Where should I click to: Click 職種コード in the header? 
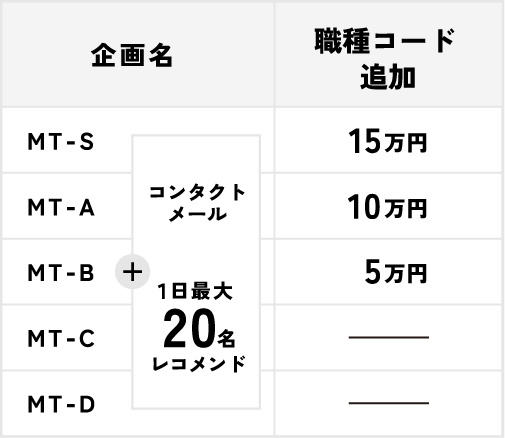(x=385, y=41)
